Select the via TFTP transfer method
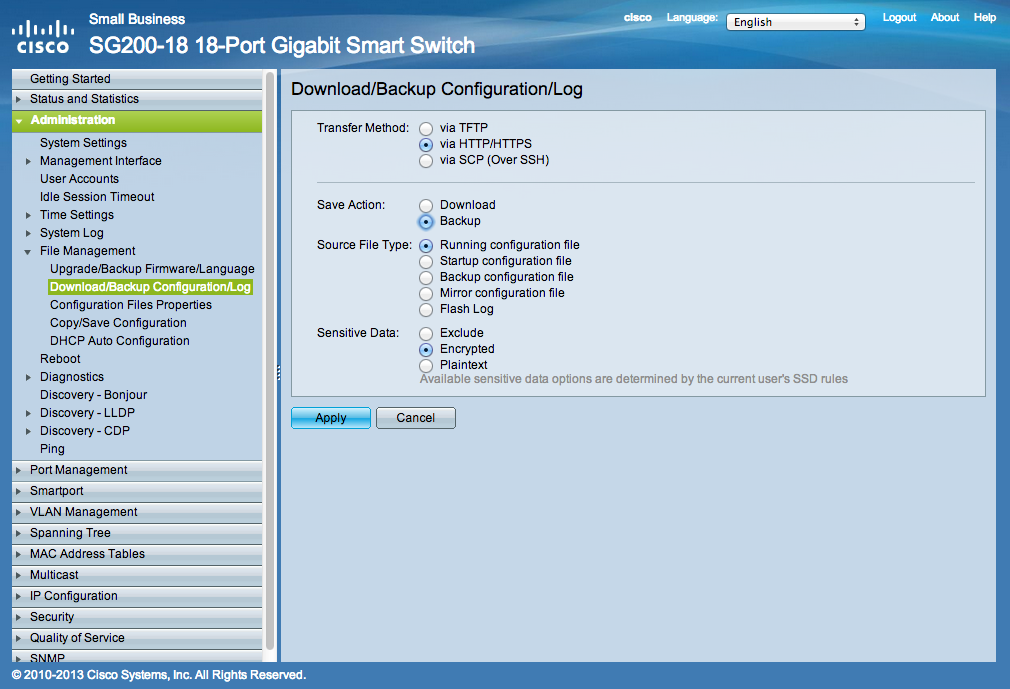The width and height of the screenshot is (1010, 689). pyautogui.click(x=426, y=128)
